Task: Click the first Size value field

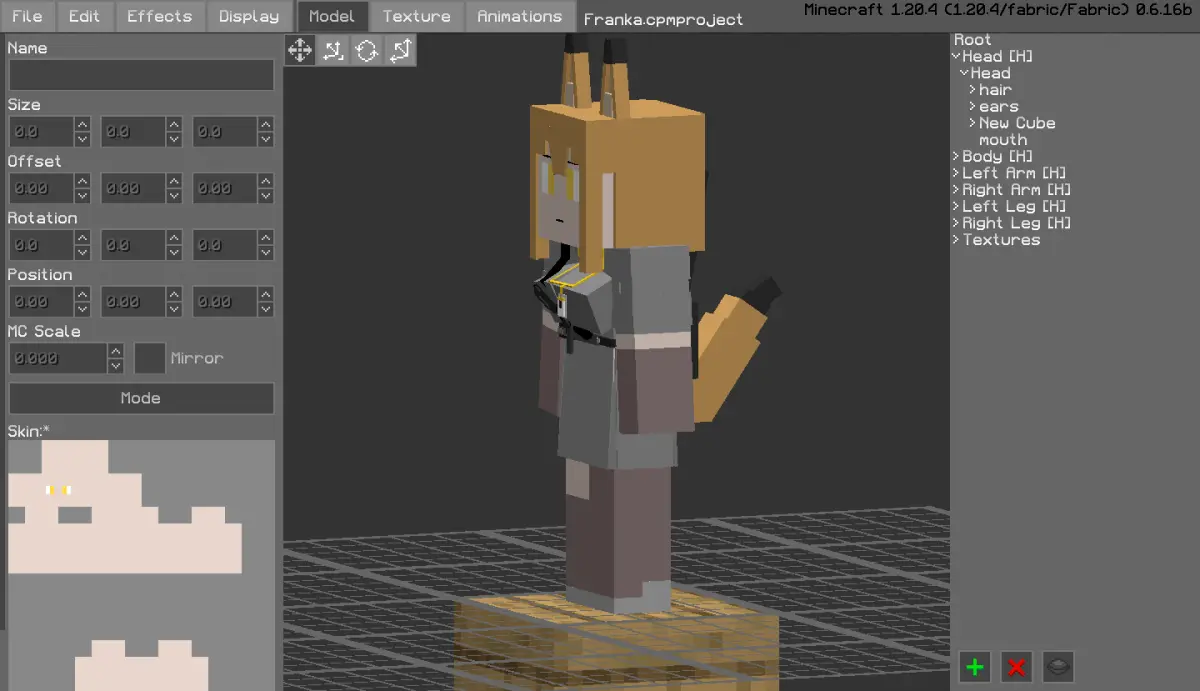Action: [41, 132]
